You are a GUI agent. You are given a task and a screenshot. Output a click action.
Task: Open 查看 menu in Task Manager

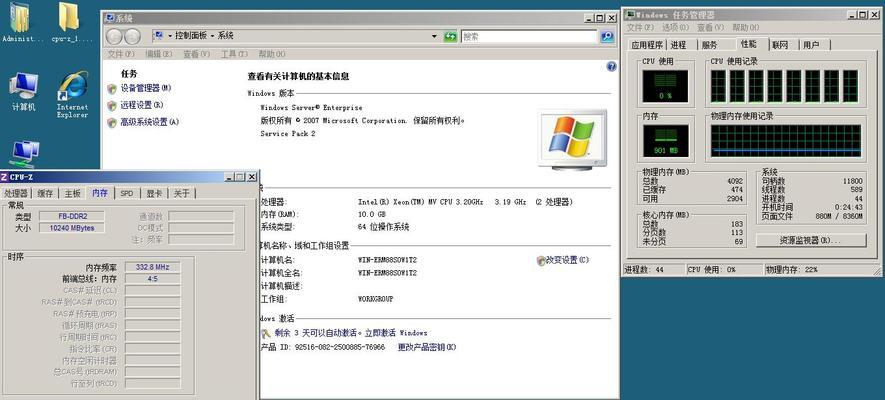710,28
